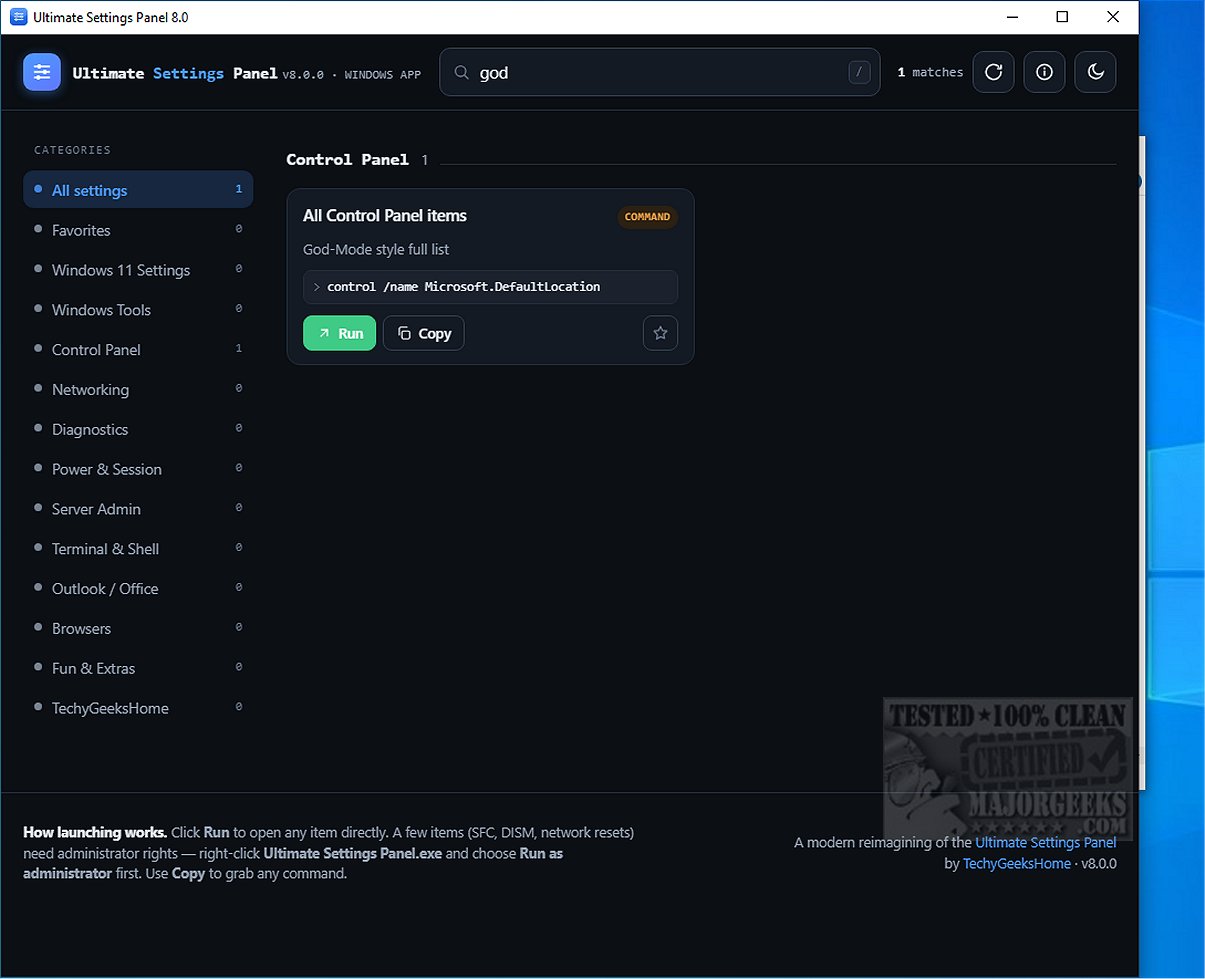The width and height of the screenshot is (1205, 979).
Task: Open Diagnostics category
Action: tap(138, 429)
